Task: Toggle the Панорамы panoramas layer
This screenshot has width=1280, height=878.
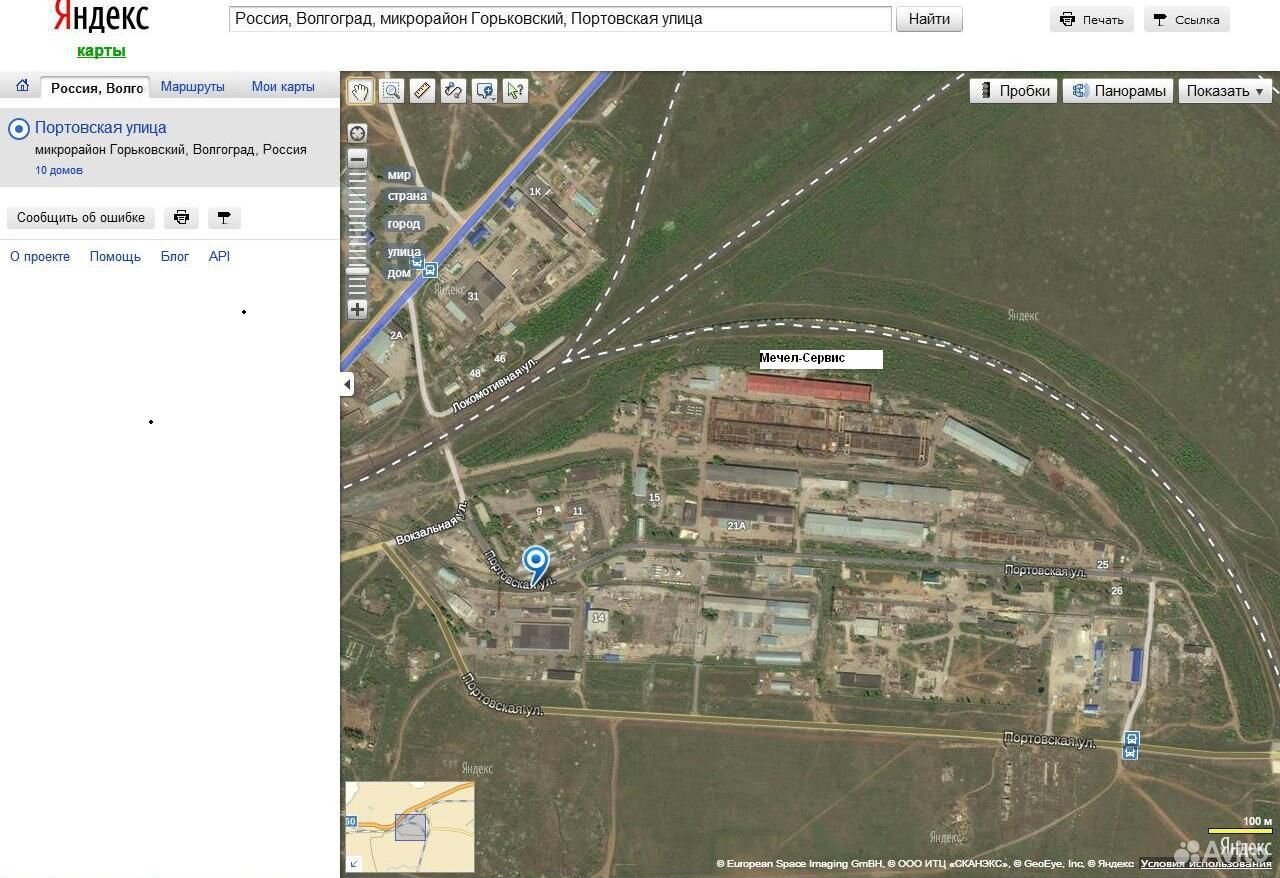Action: coord(1119,91)
